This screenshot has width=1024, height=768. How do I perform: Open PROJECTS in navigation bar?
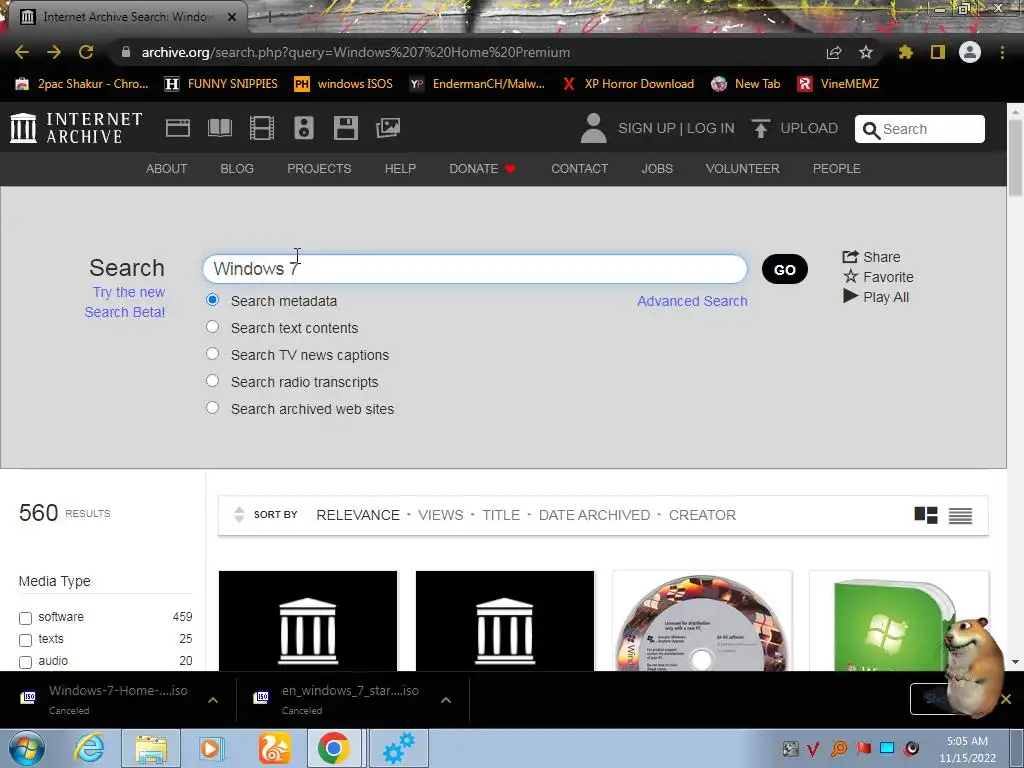click(x=319, y=168)
